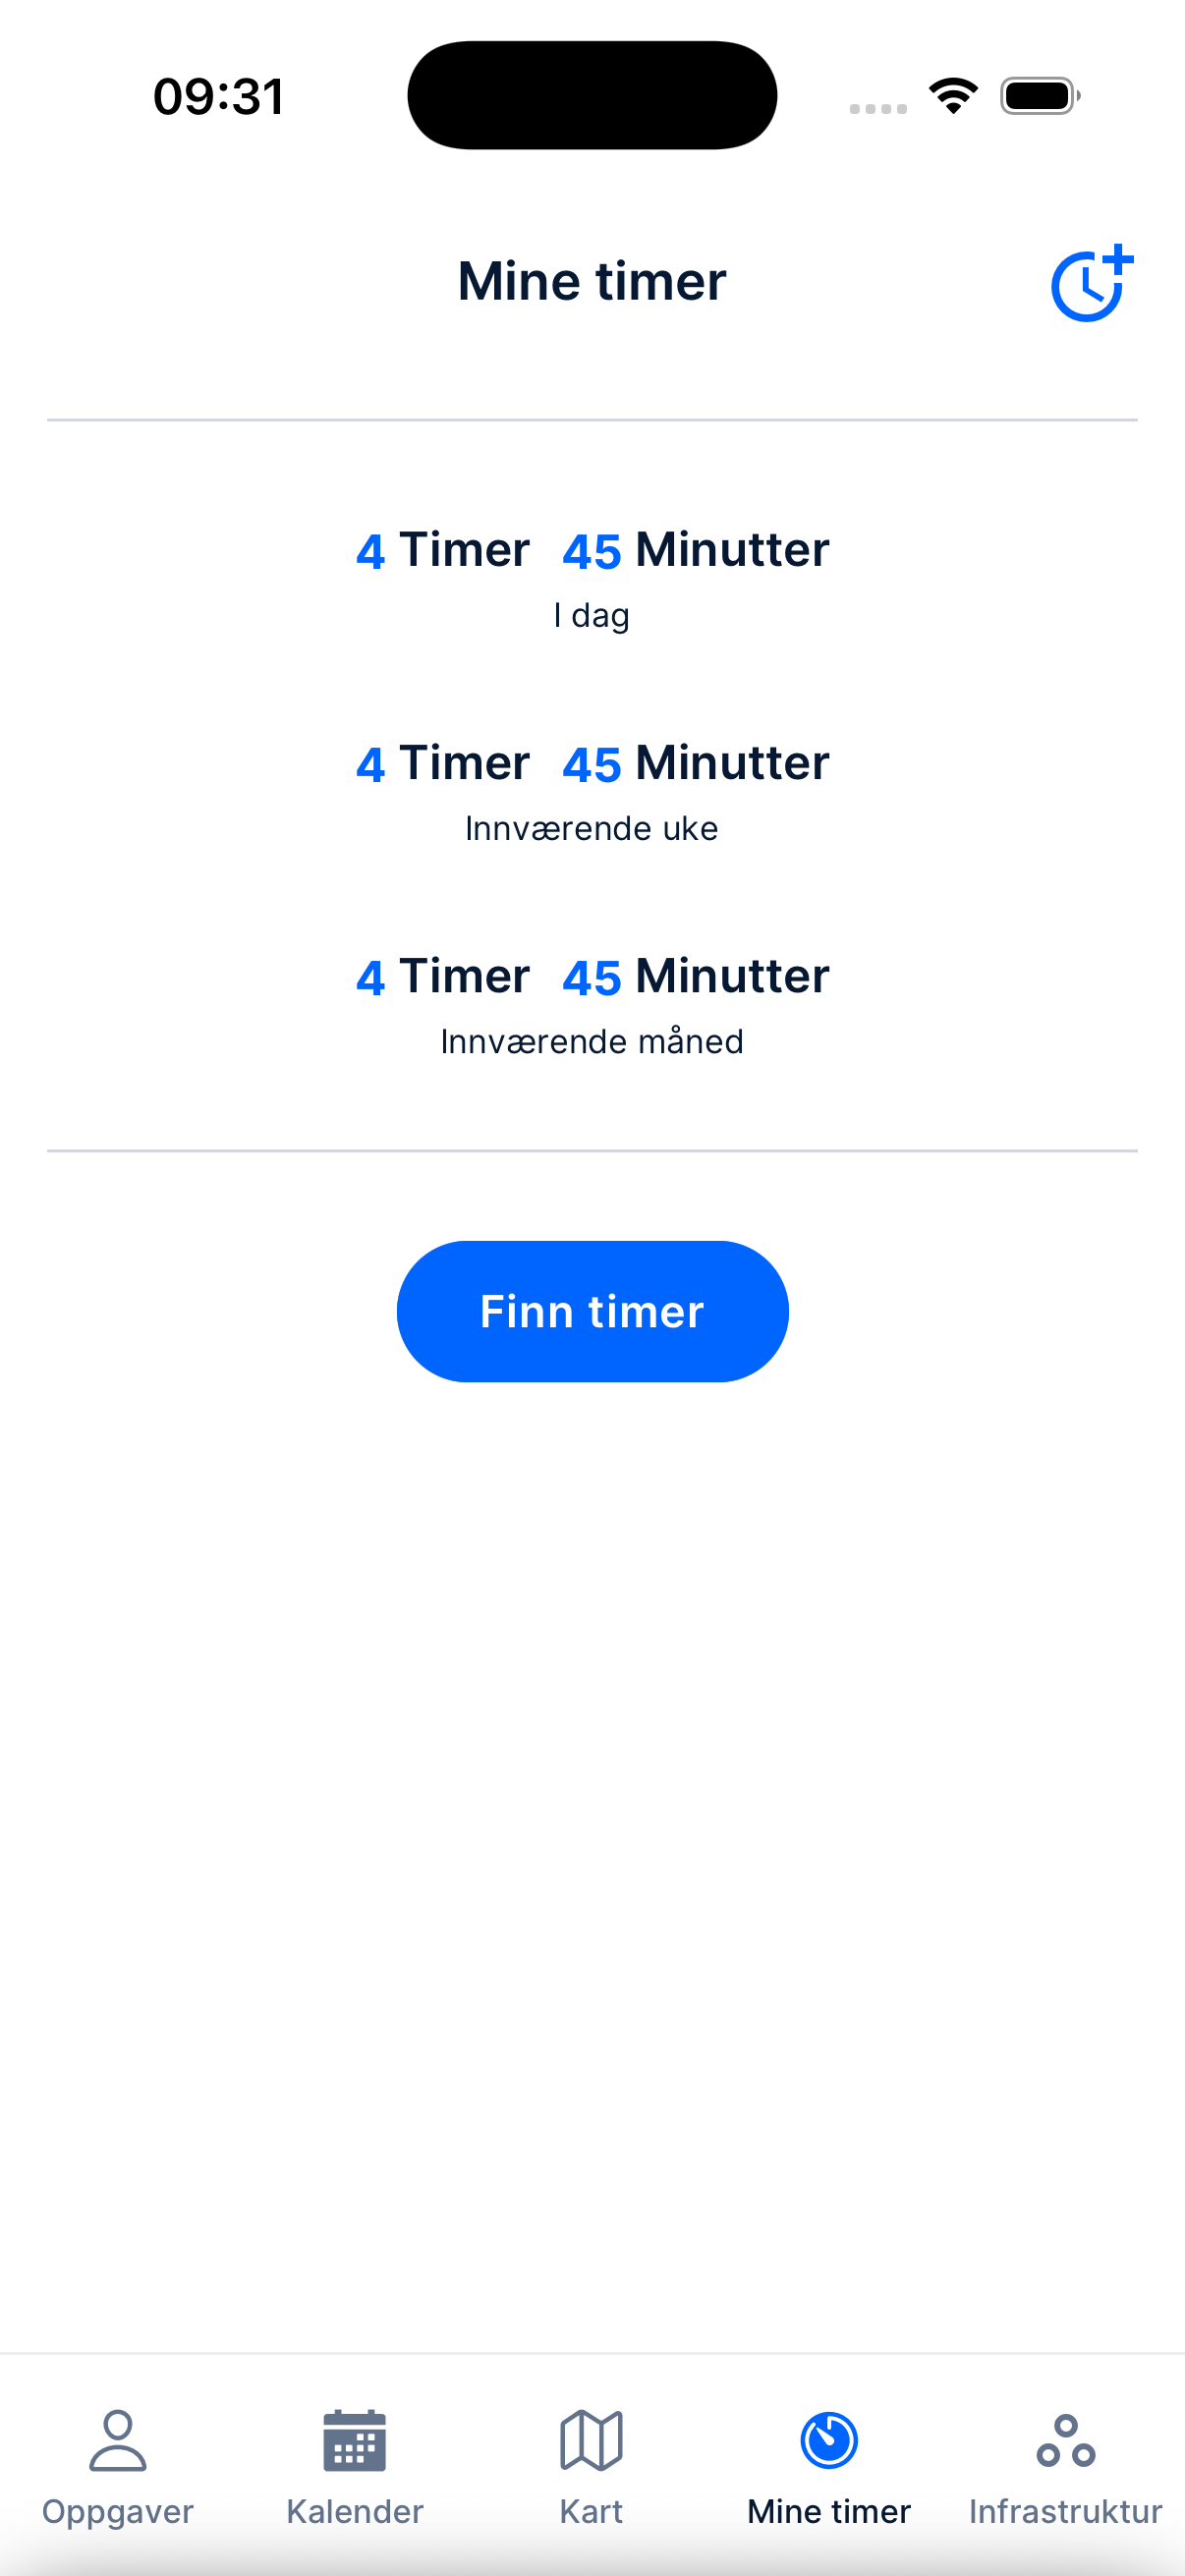
Task: Switch to the Kart tab label
Action: 591,2511
